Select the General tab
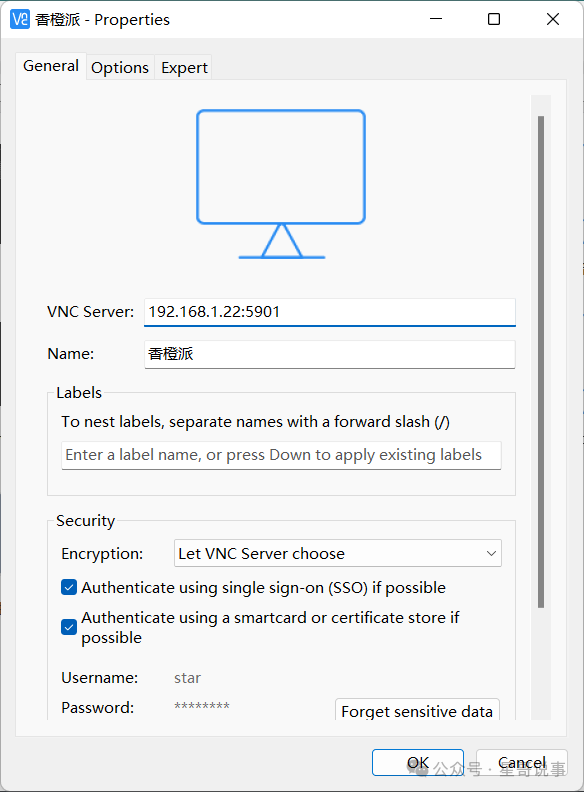 [x=51, y=66]
